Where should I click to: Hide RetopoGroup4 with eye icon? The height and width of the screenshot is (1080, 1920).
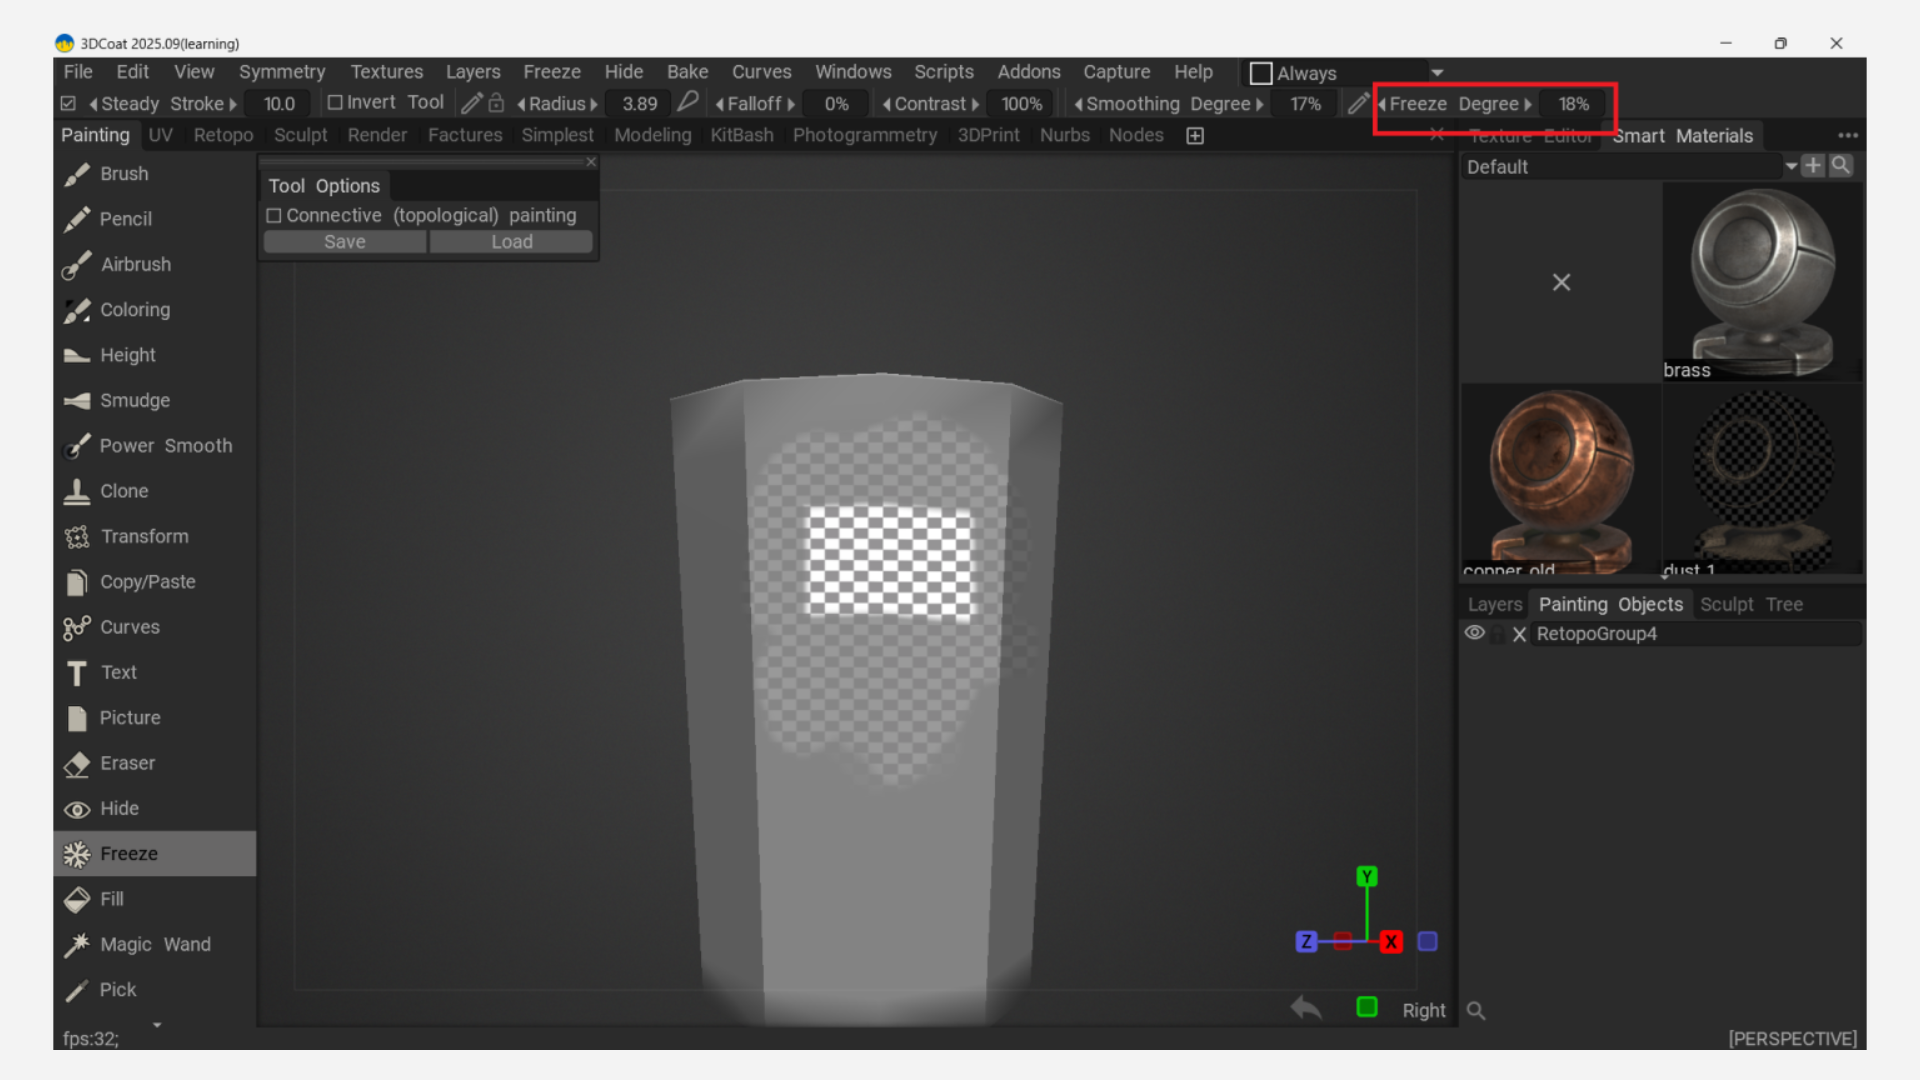pos(1474,633)
